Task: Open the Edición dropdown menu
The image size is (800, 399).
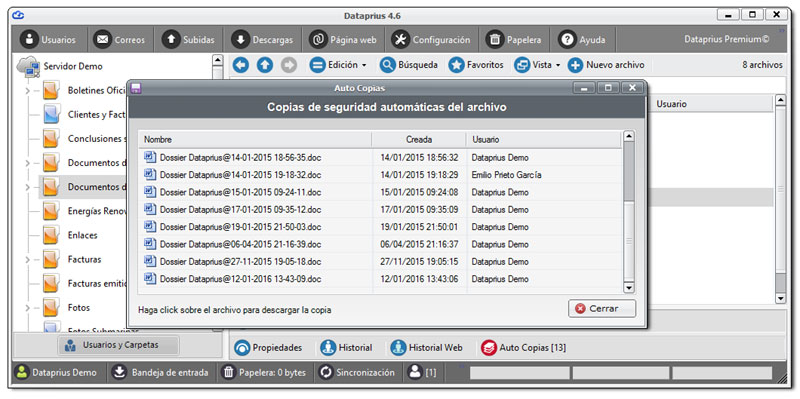Action: point(338,65)
